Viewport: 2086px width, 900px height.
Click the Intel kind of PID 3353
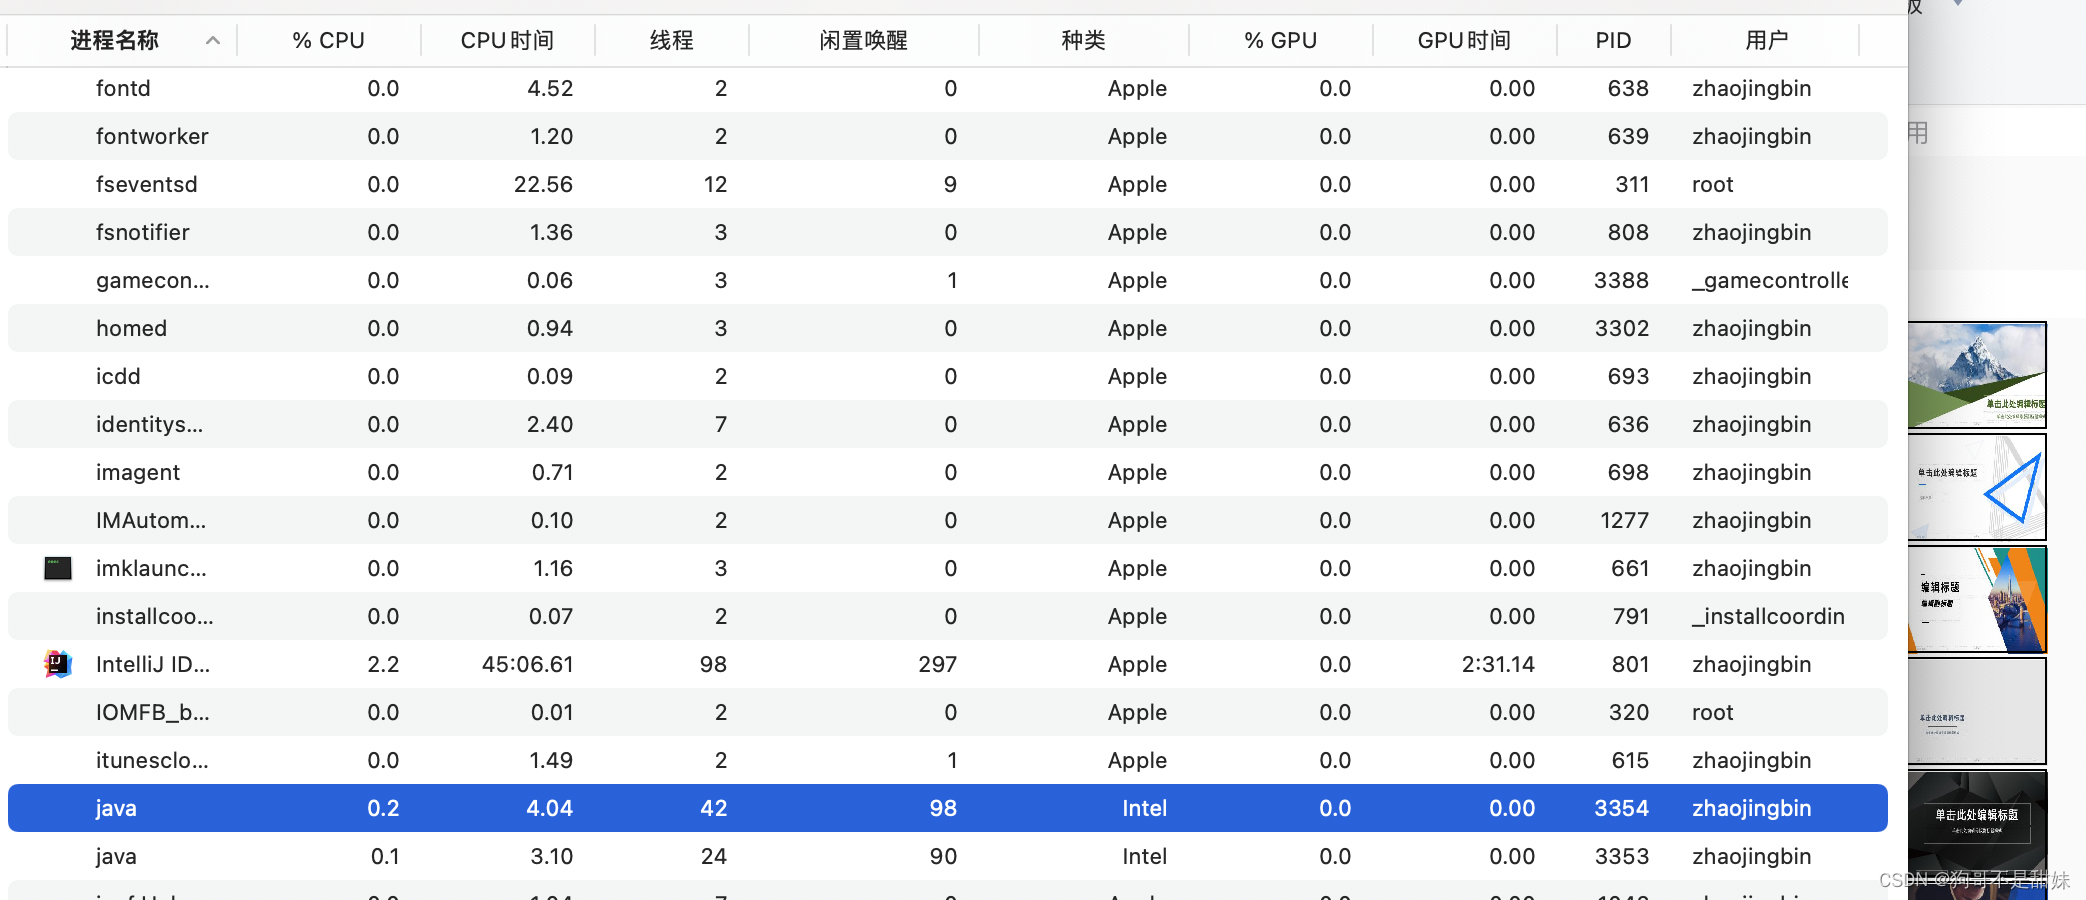click(1144, 856)
